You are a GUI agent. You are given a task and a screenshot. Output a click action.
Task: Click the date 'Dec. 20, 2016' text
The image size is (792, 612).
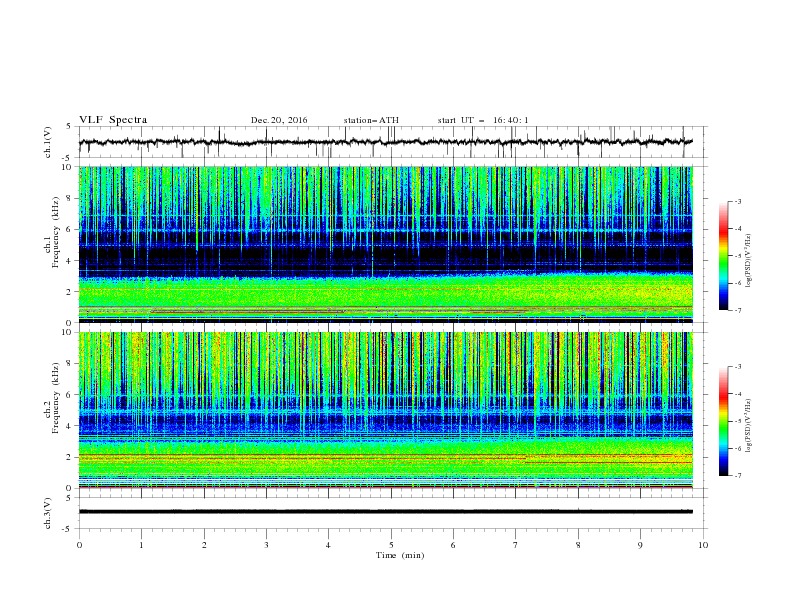tap(279, 120)
